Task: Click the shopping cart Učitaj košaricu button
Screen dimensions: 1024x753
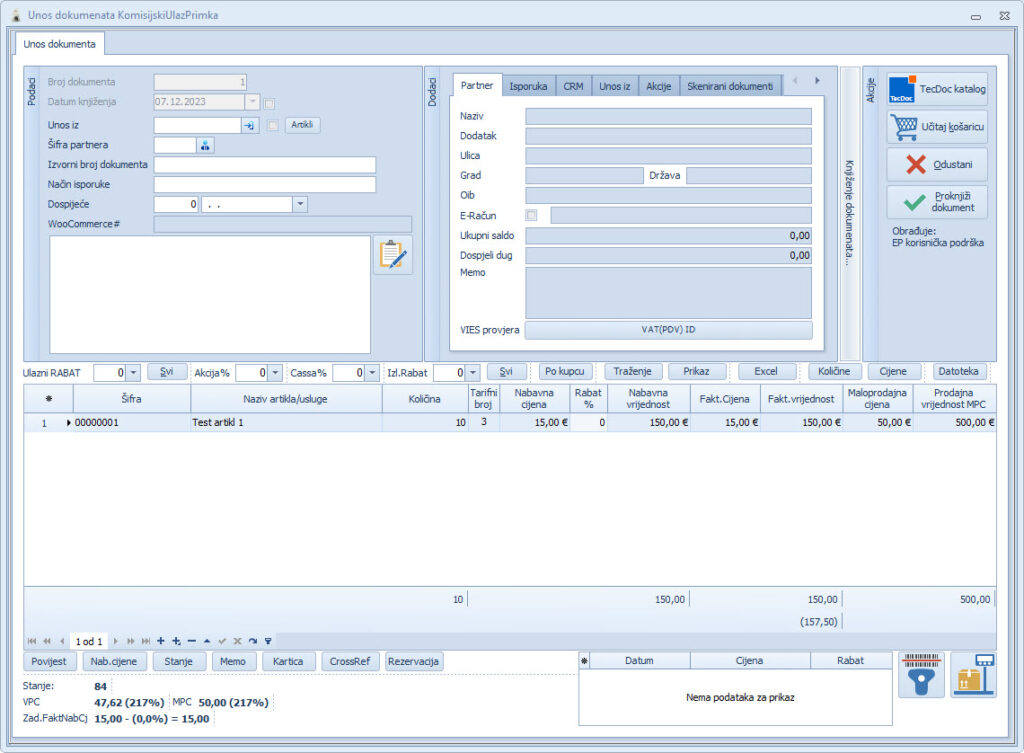Action: pyautogui.click(x=937, y=127)
